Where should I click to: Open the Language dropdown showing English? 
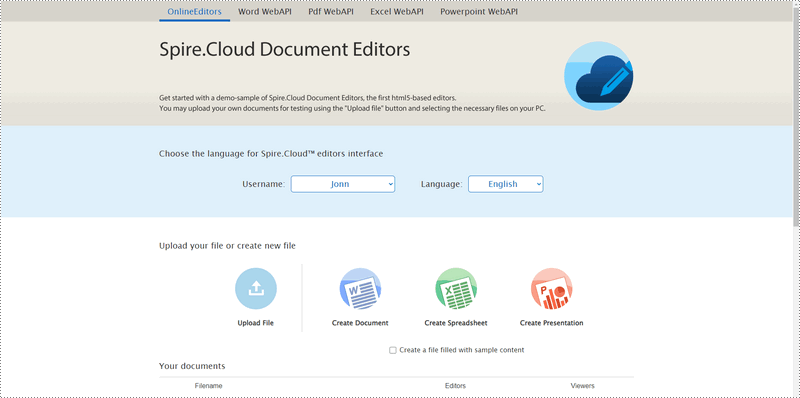[506, 184]
